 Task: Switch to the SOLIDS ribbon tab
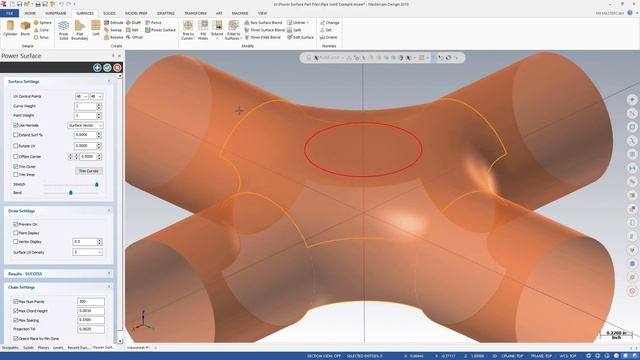click(109, 13)
